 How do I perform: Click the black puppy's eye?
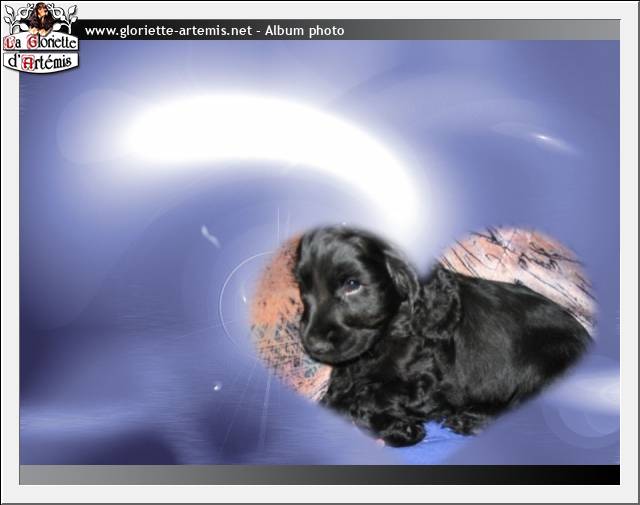[351, 285]
